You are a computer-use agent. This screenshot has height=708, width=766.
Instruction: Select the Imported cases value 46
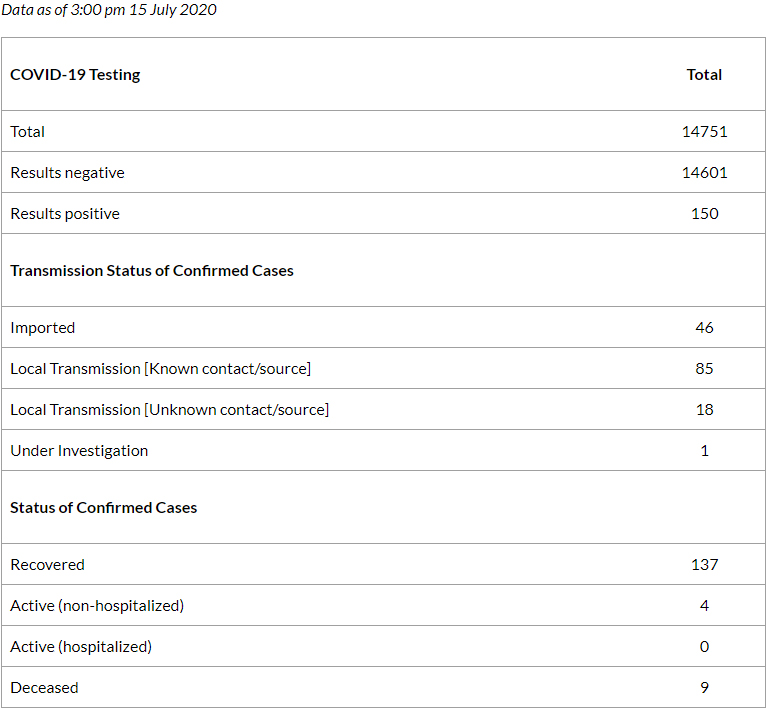coord(704,328)
